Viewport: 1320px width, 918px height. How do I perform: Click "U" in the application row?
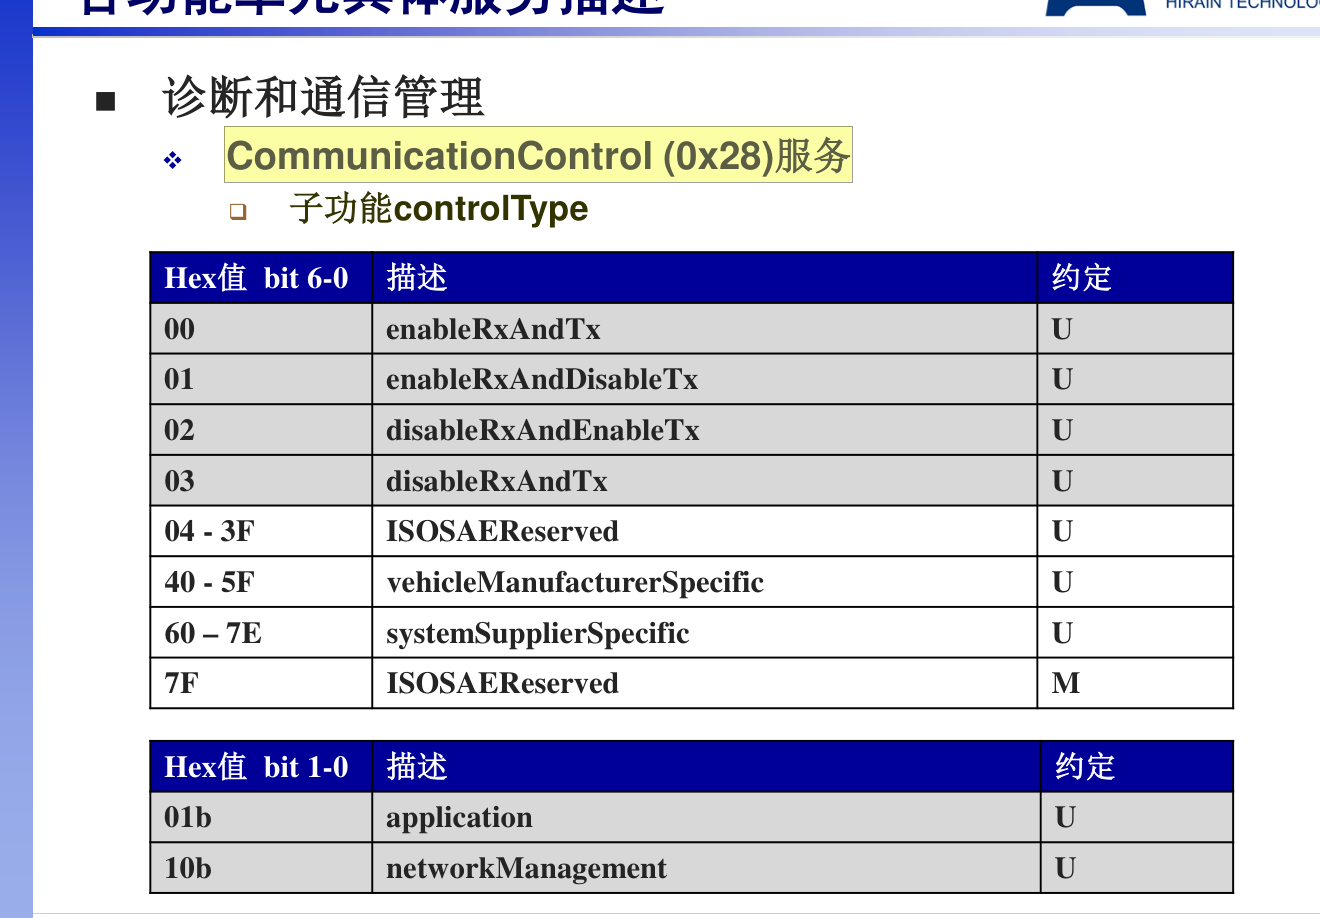click(1137, 817)
